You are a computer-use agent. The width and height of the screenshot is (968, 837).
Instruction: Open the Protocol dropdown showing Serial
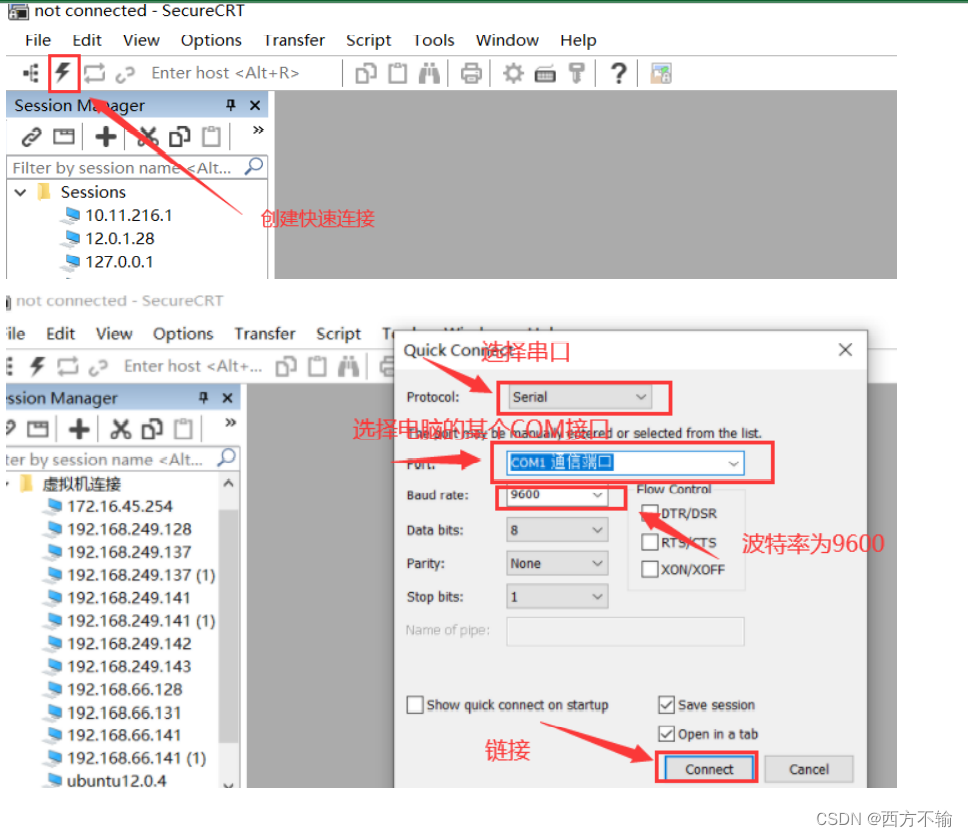(580, 397)
